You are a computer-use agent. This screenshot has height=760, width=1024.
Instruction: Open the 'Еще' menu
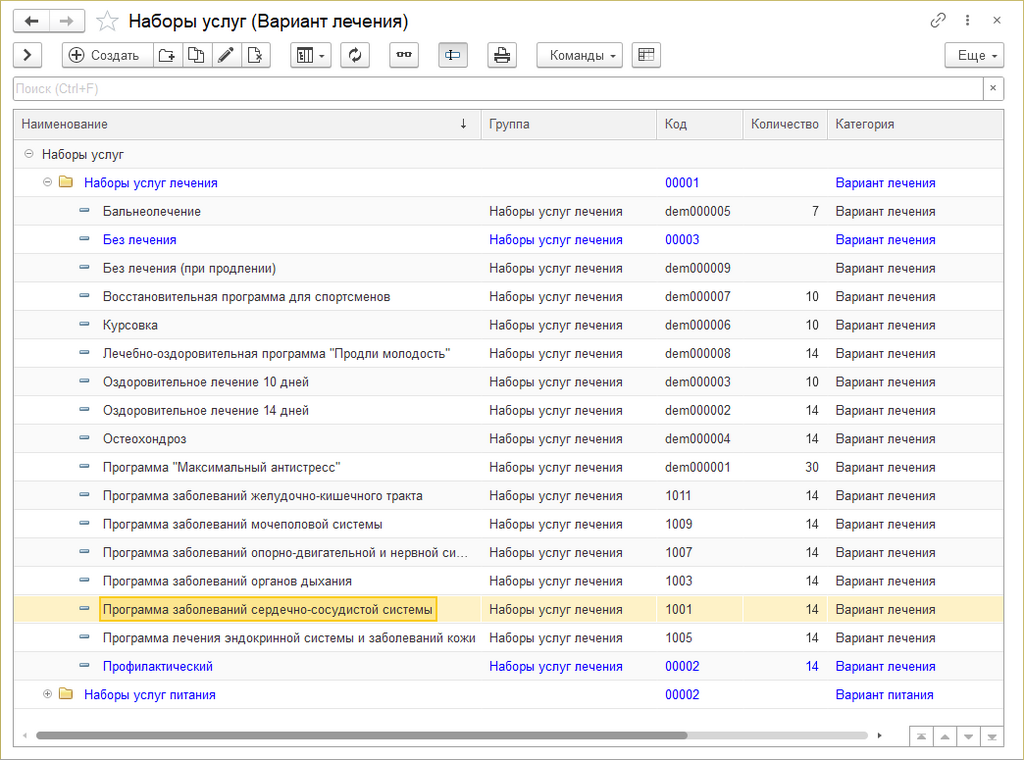(x=973, y=55)
